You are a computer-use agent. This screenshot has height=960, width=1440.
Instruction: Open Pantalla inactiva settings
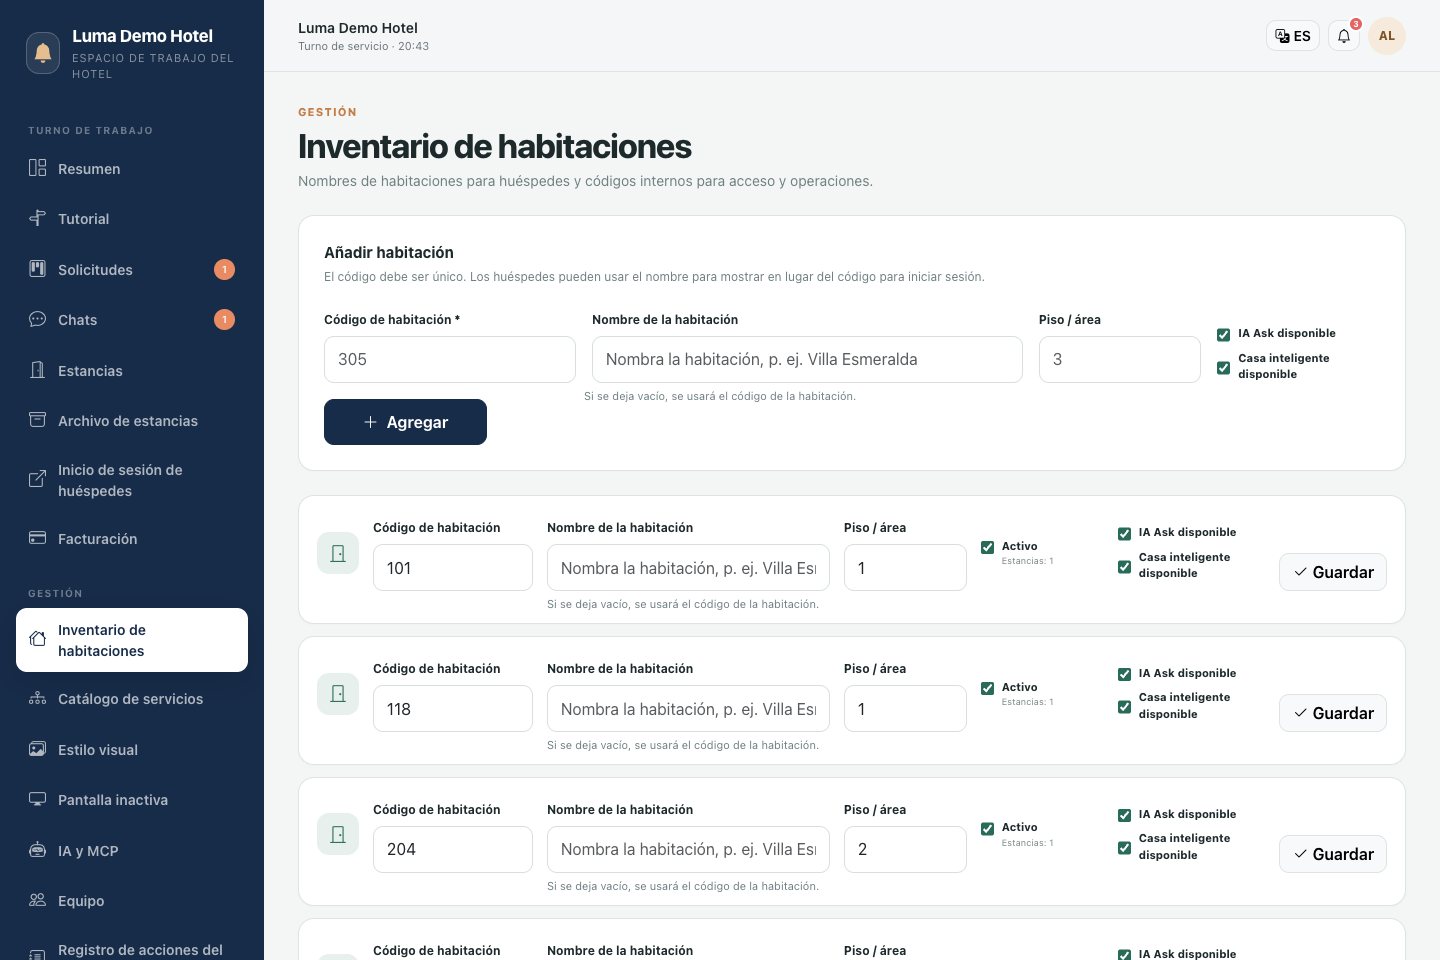point(132,800)
